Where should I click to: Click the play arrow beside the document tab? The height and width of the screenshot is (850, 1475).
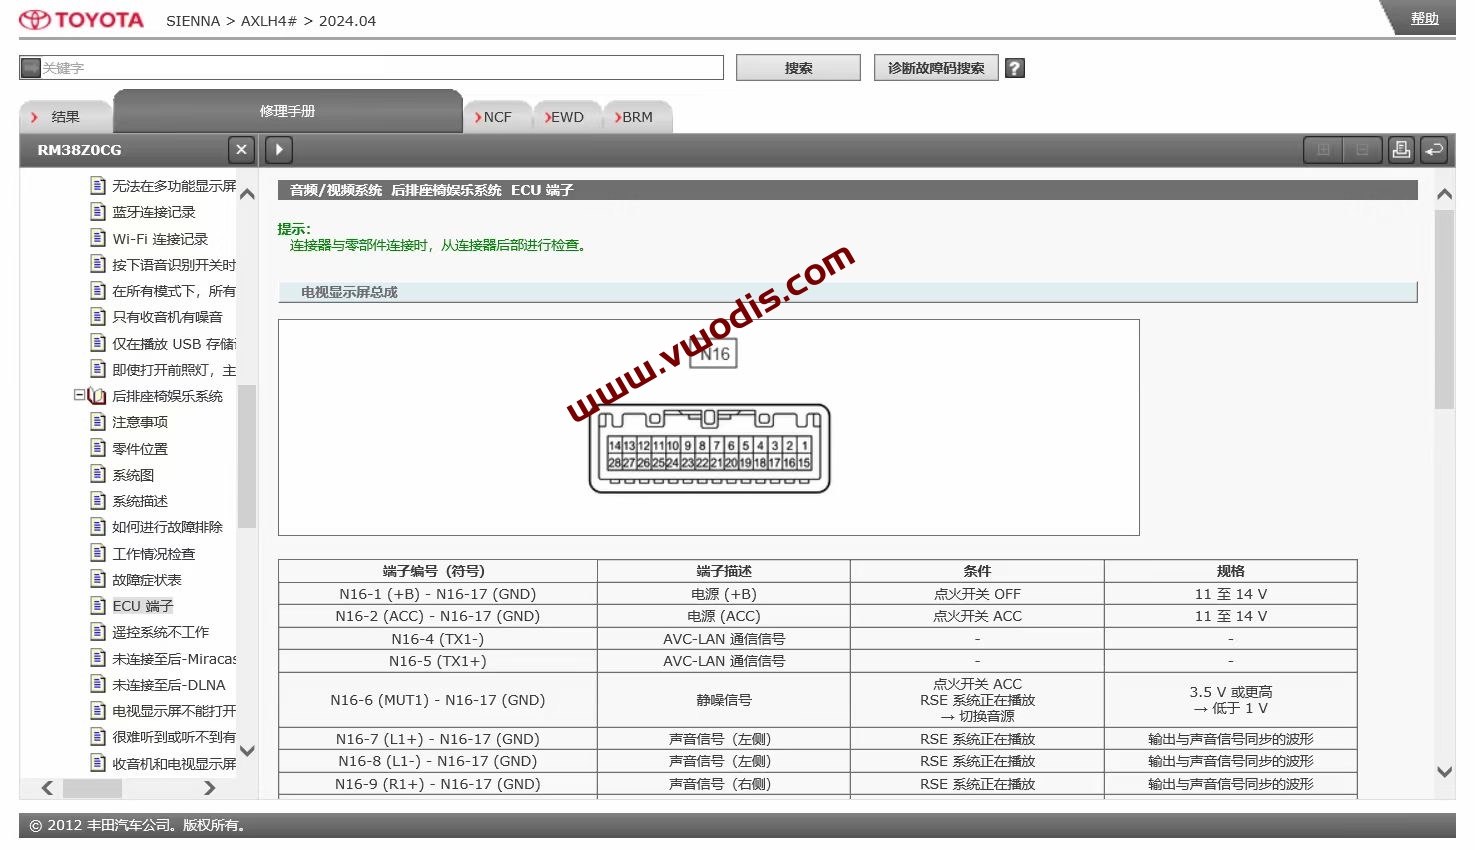click(278, 149)
